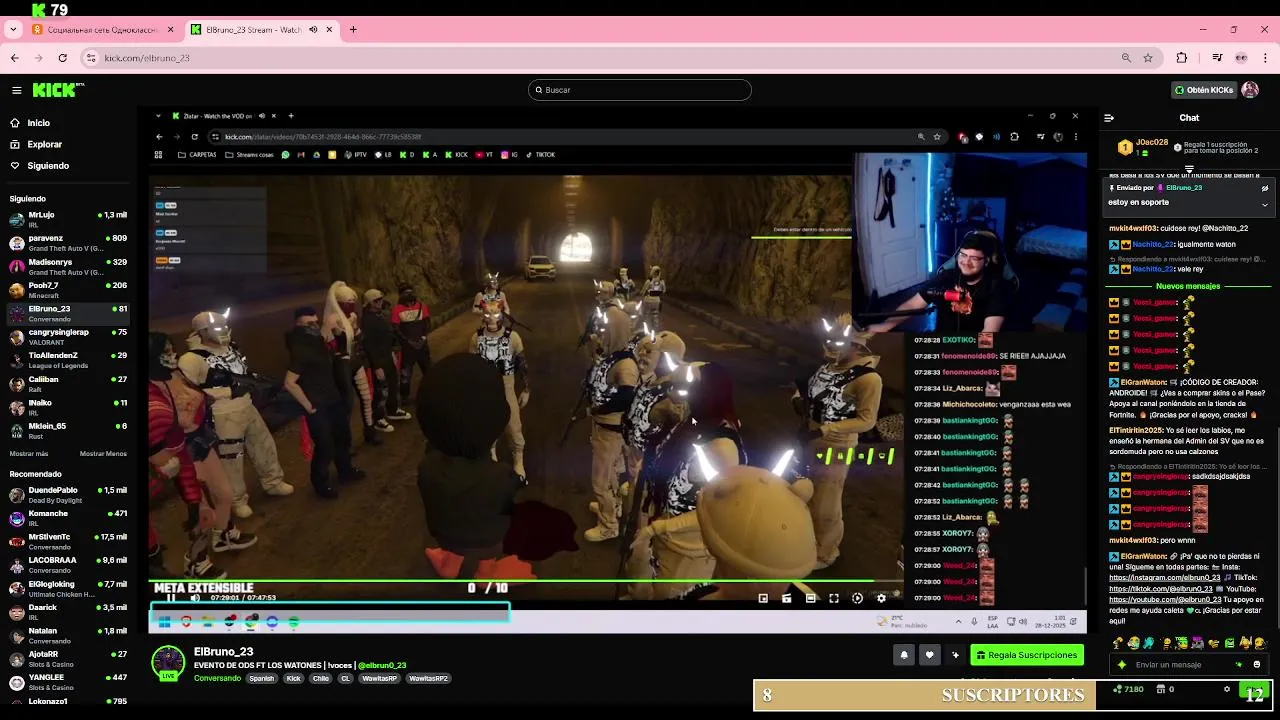Open Chrome three-dot menu
Viewport: 1280px width, 720px height.
[x=1265, y=58]
